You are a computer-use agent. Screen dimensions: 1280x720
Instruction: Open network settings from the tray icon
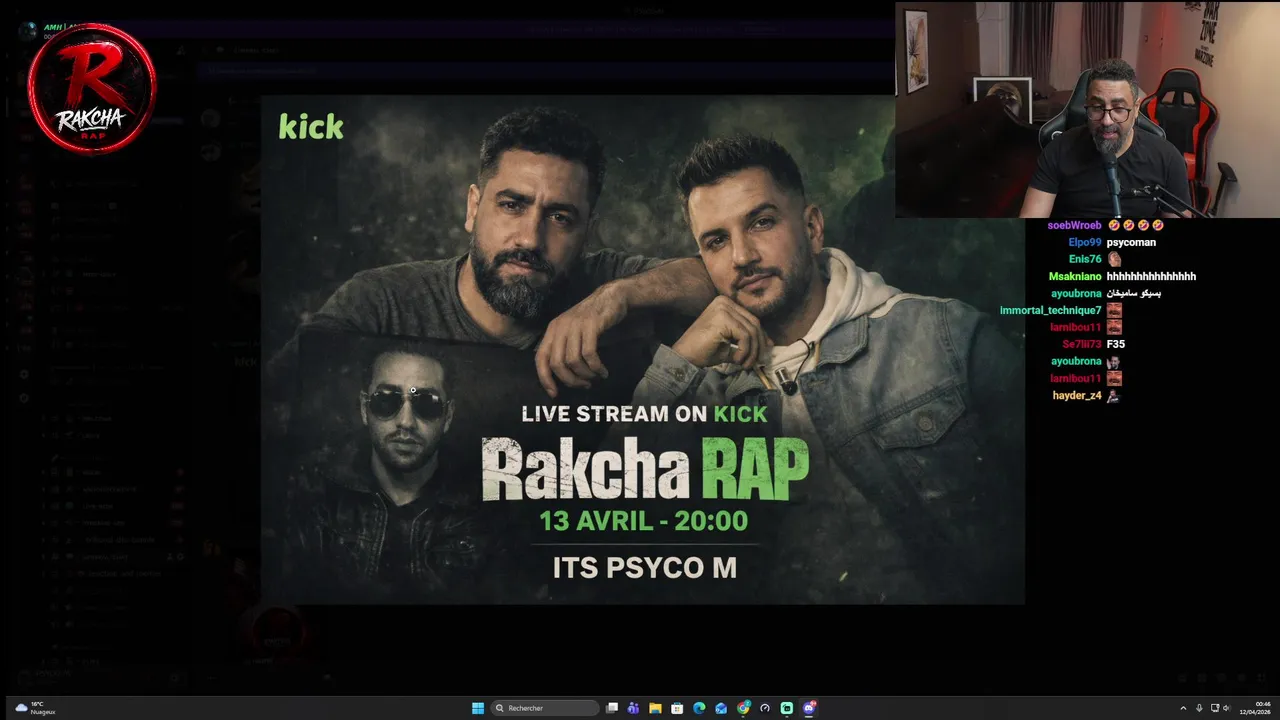tap(1215, 708)
